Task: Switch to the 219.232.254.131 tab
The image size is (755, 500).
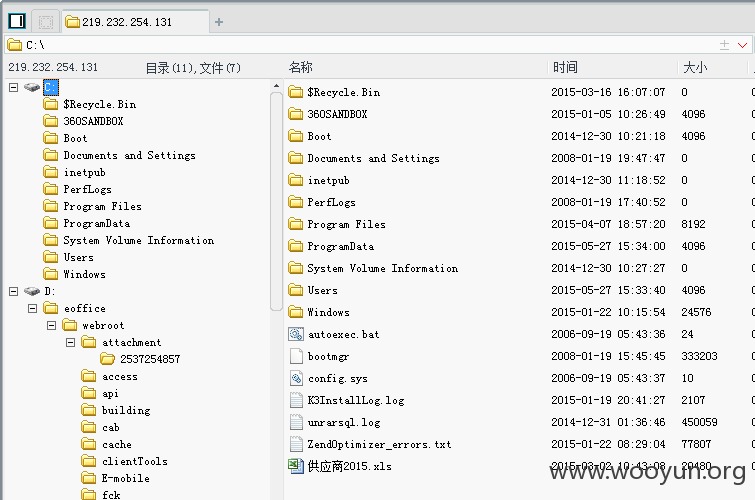Action: (136, 22)
